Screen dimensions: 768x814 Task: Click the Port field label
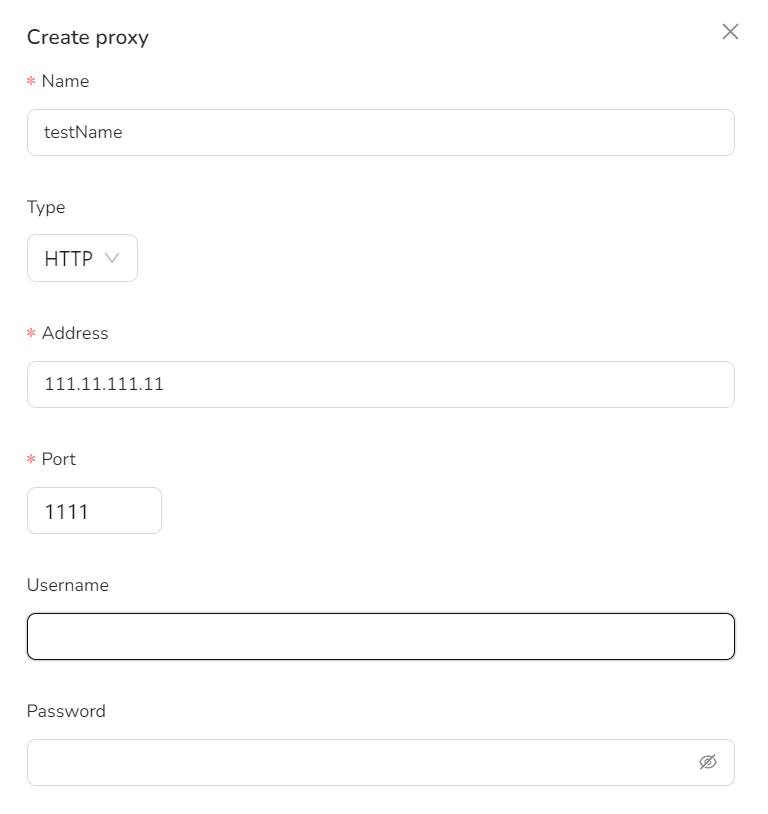click(59, 459)
